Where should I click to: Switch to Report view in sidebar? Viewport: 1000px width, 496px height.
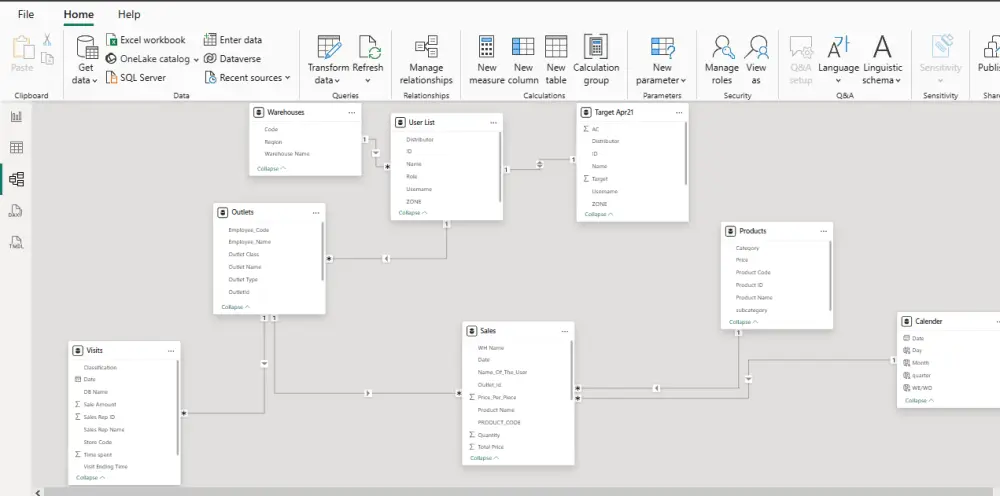pyautogui.click(x=16, y=116)
